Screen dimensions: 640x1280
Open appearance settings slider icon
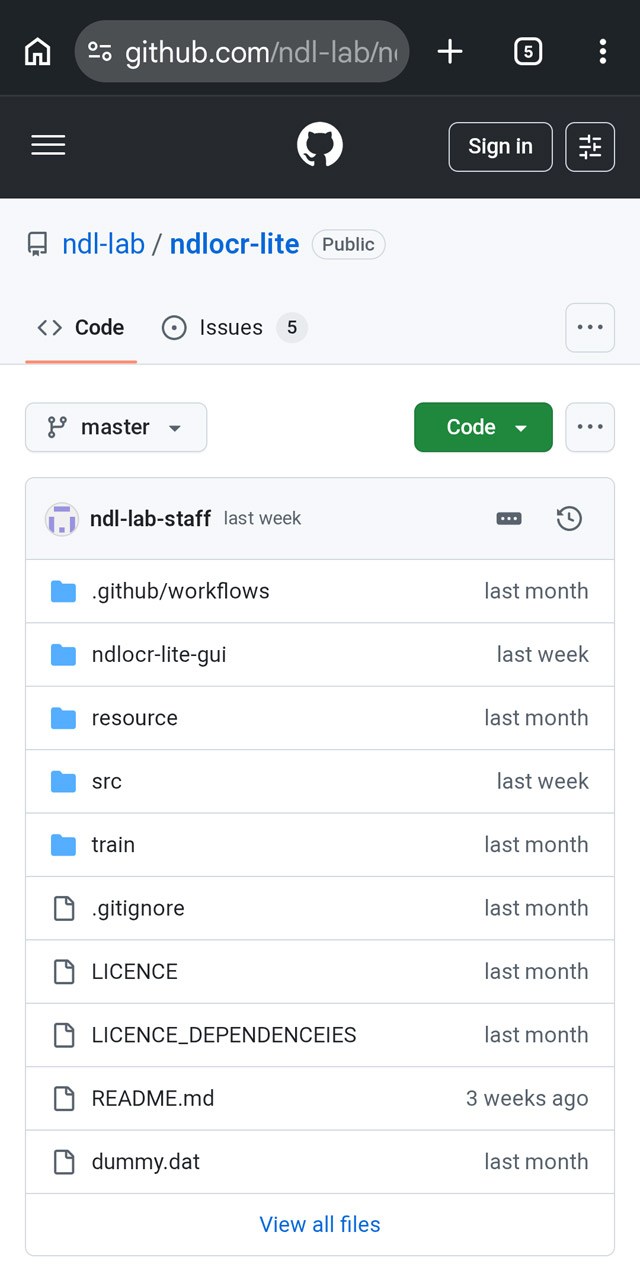click(590, 147)
